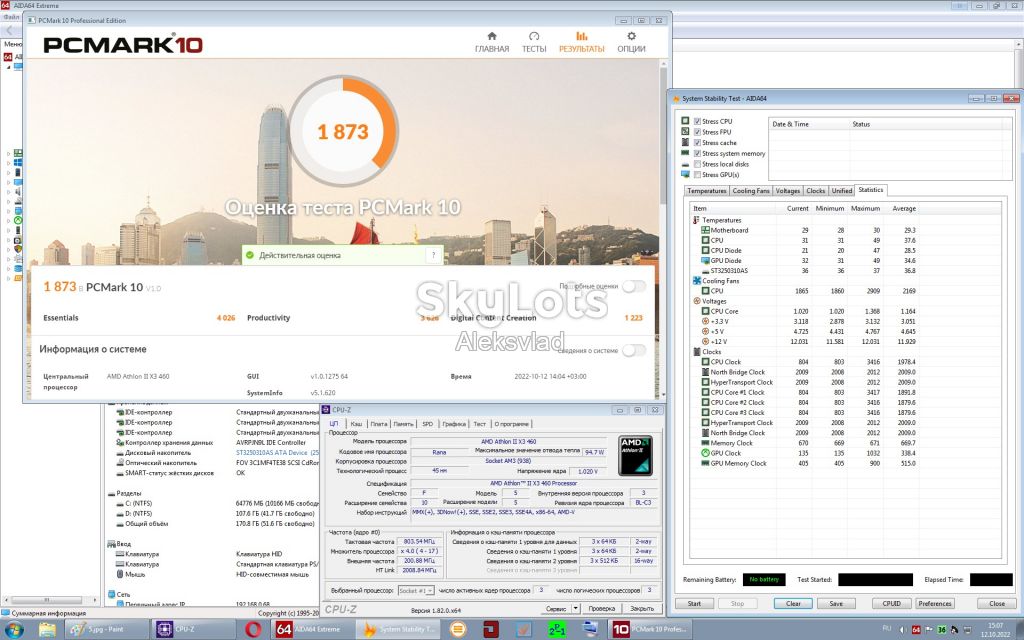Switch to Paint window in taskbar

tap(105, 630)
